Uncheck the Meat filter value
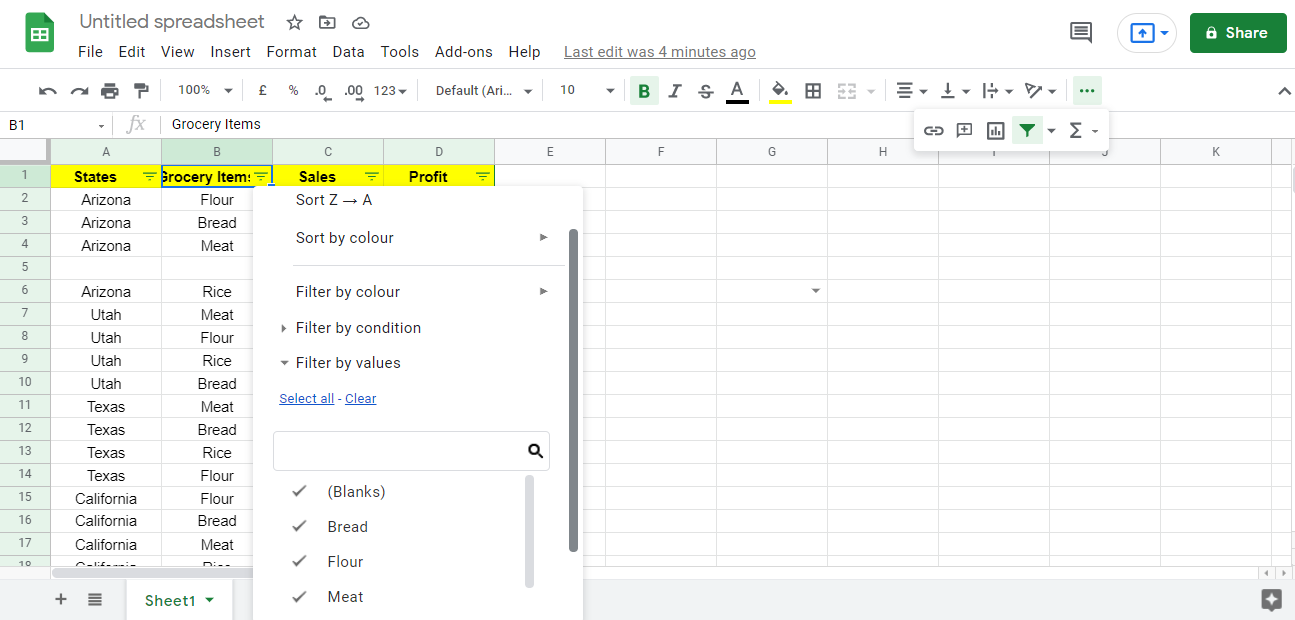This screenshot has width=1295, height=620. click(x=299, y=596)
